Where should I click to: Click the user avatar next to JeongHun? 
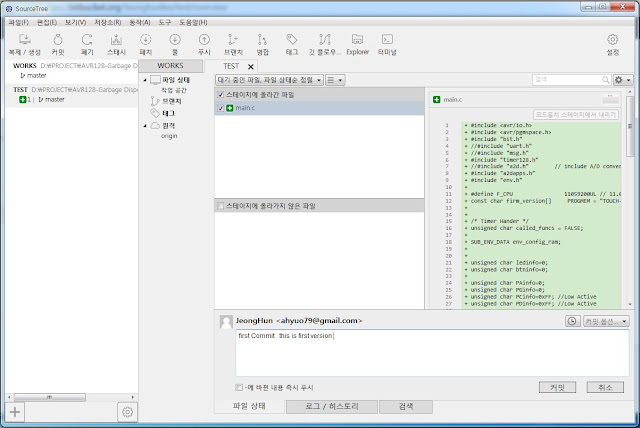click(226, 322)
